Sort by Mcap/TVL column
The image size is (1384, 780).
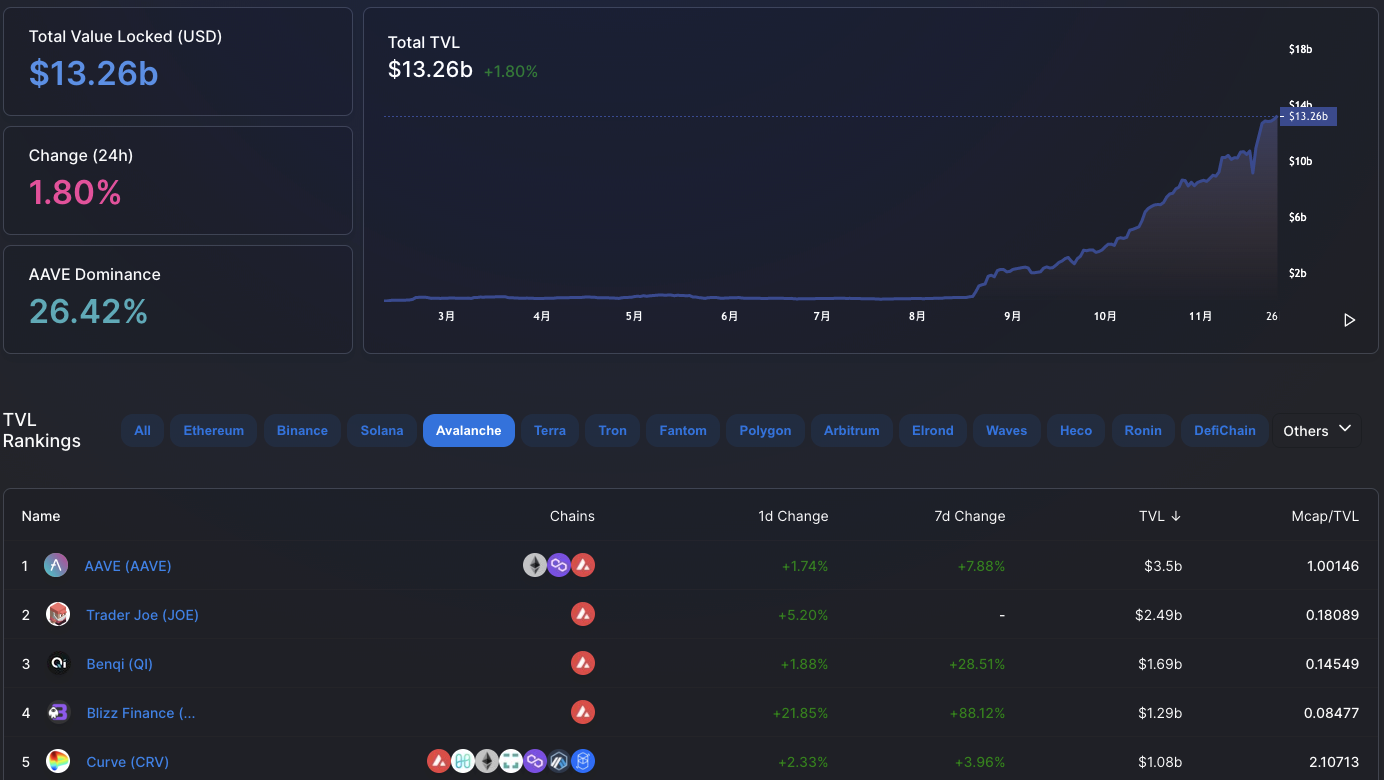coord(1325,516)
